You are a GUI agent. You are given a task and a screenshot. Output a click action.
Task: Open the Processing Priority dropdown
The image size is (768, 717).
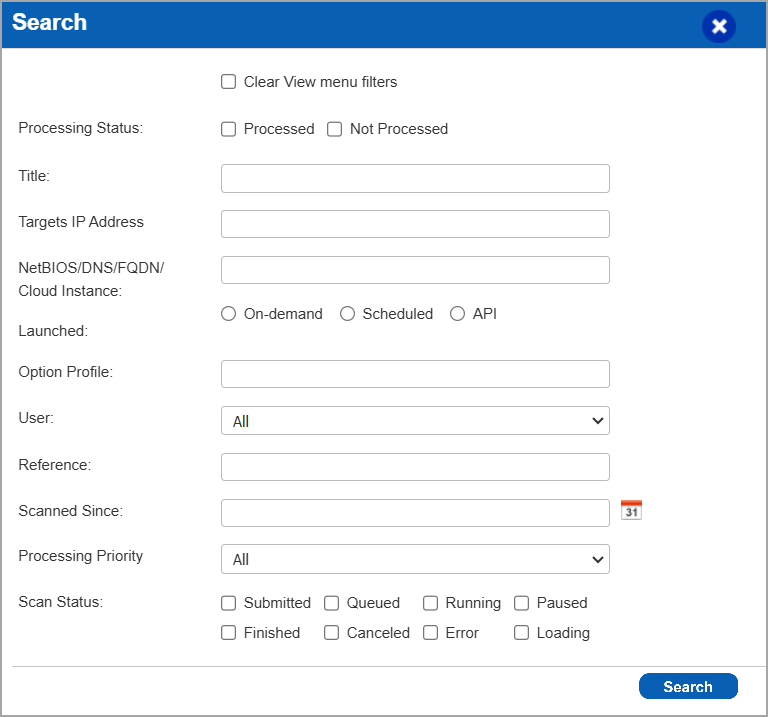click(x=415, y=559)
